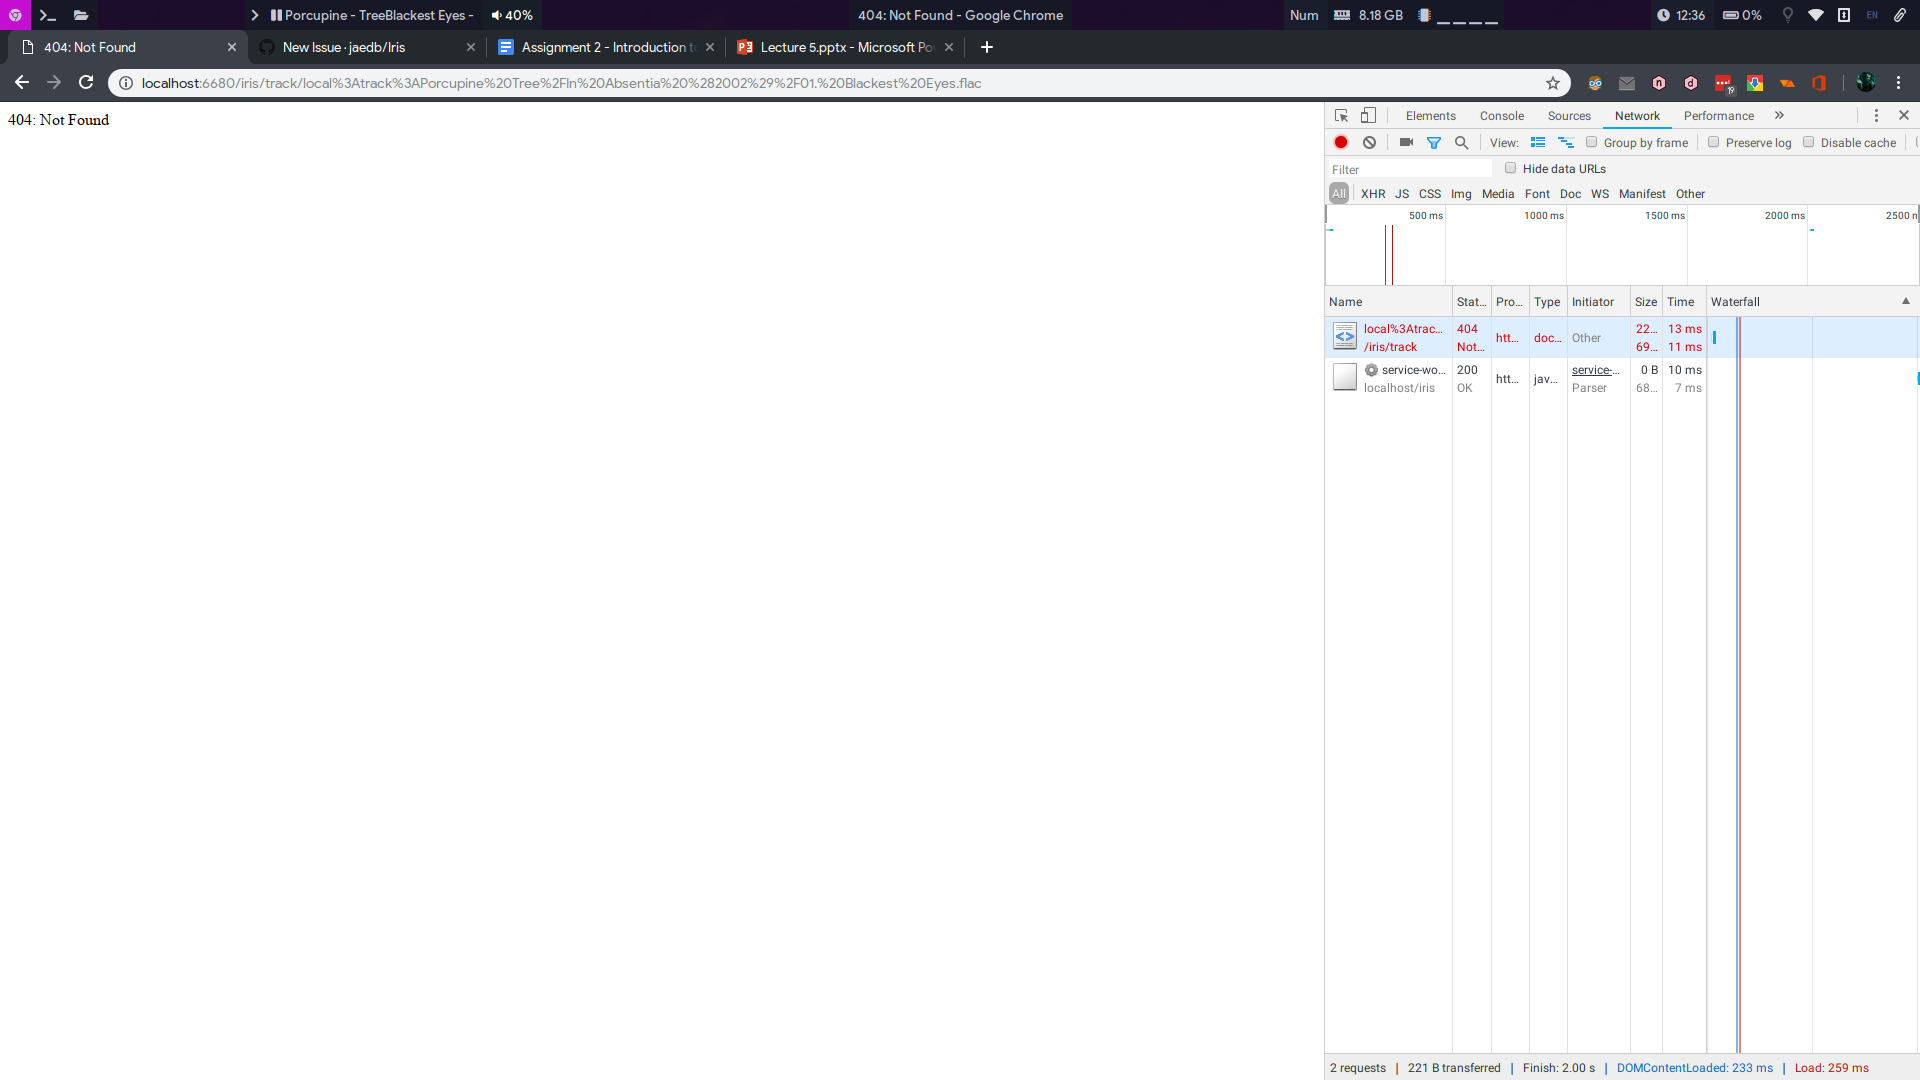Clear all network requests

pyautogui.click(x=1369, y=142)
